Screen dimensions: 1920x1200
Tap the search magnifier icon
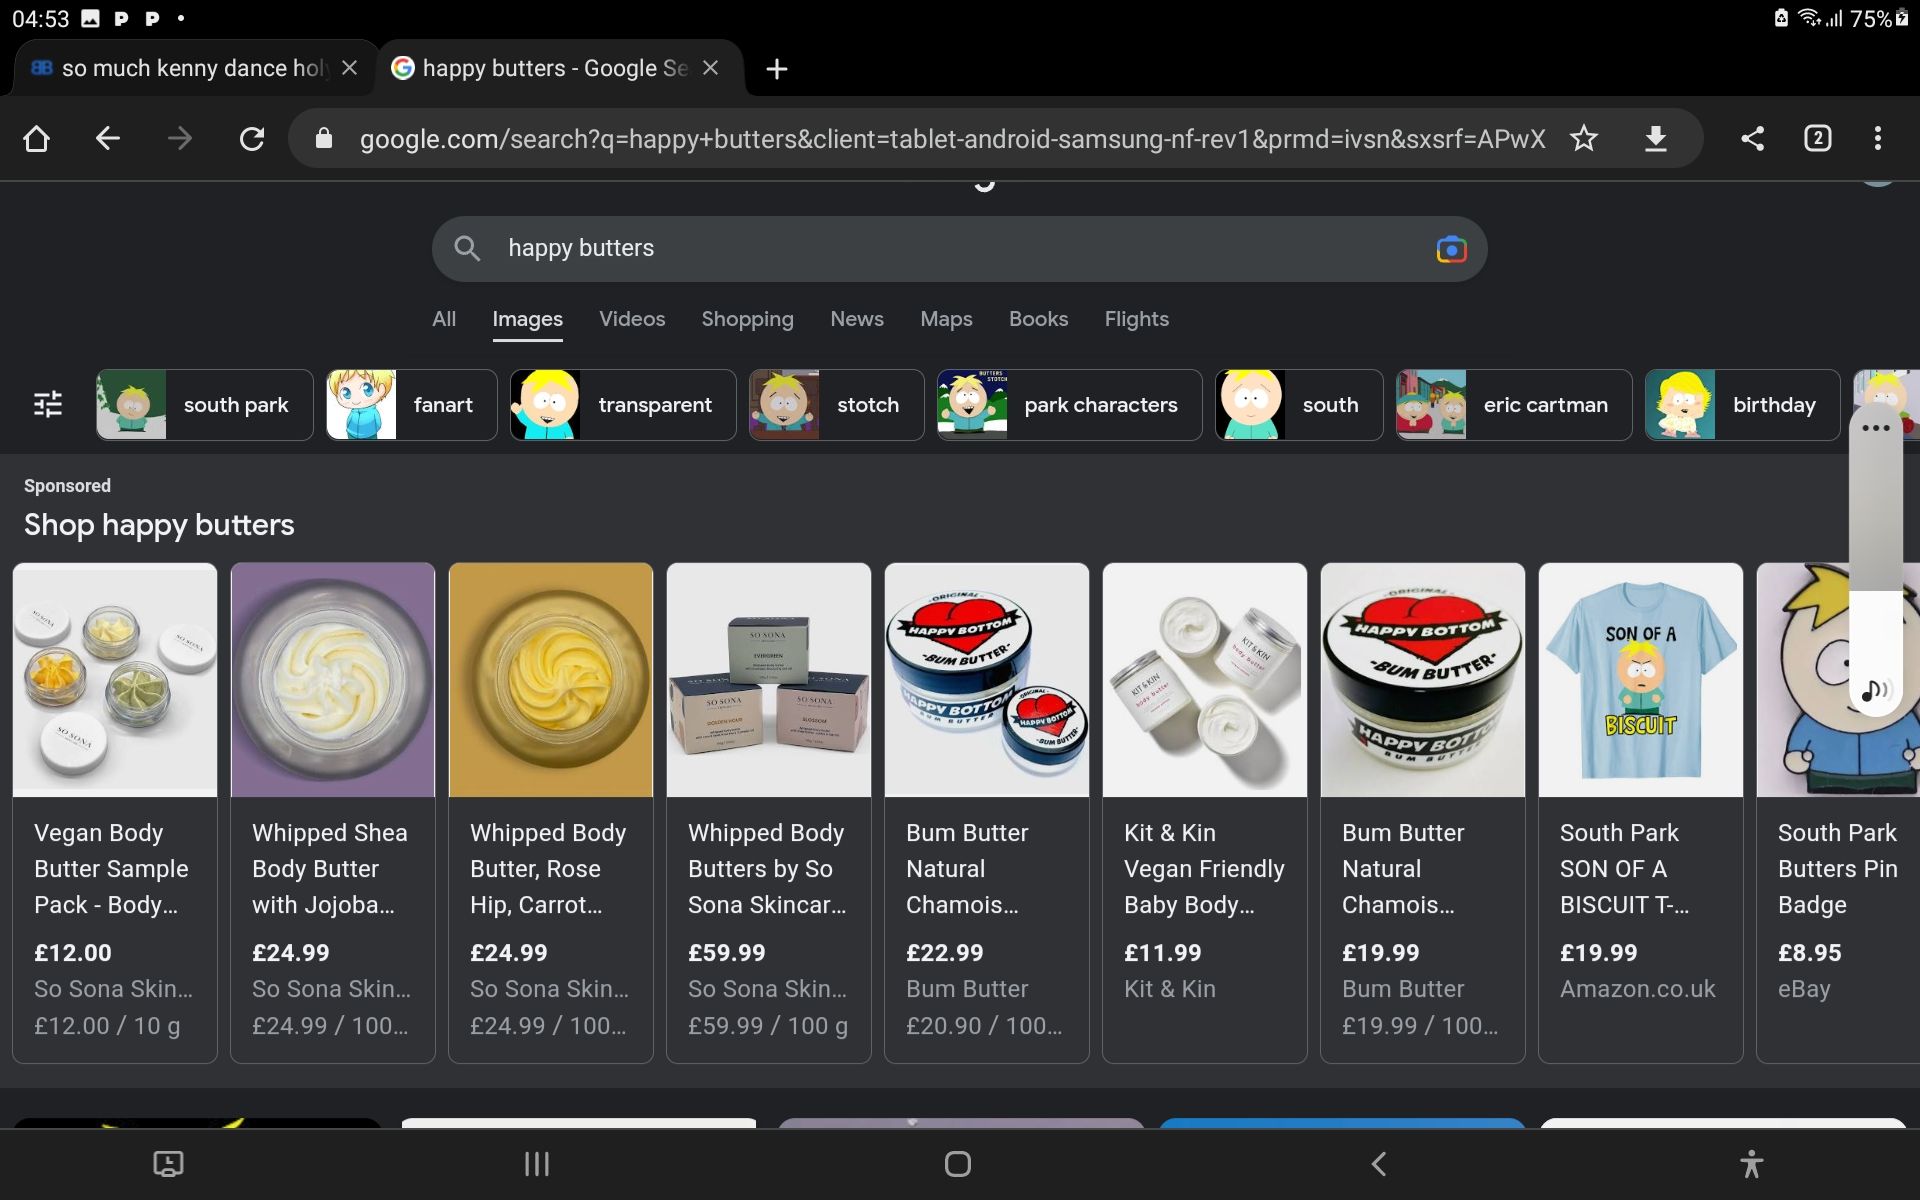(467, 248)
